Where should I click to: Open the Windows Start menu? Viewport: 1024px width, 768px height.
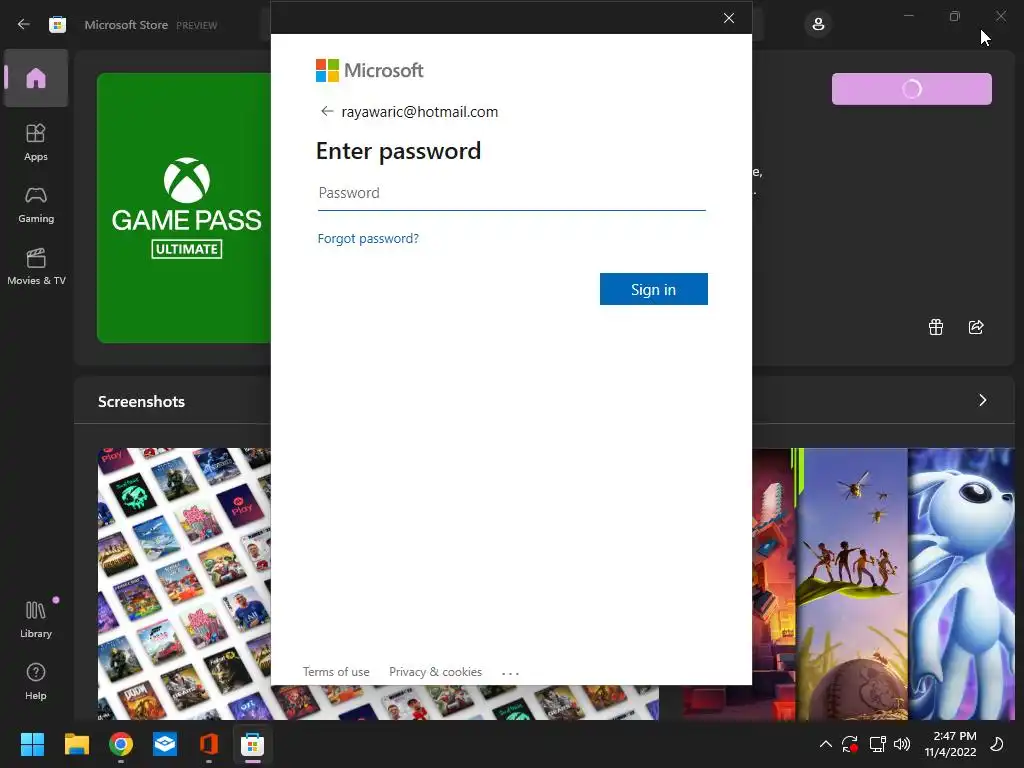tap(32, 744)
